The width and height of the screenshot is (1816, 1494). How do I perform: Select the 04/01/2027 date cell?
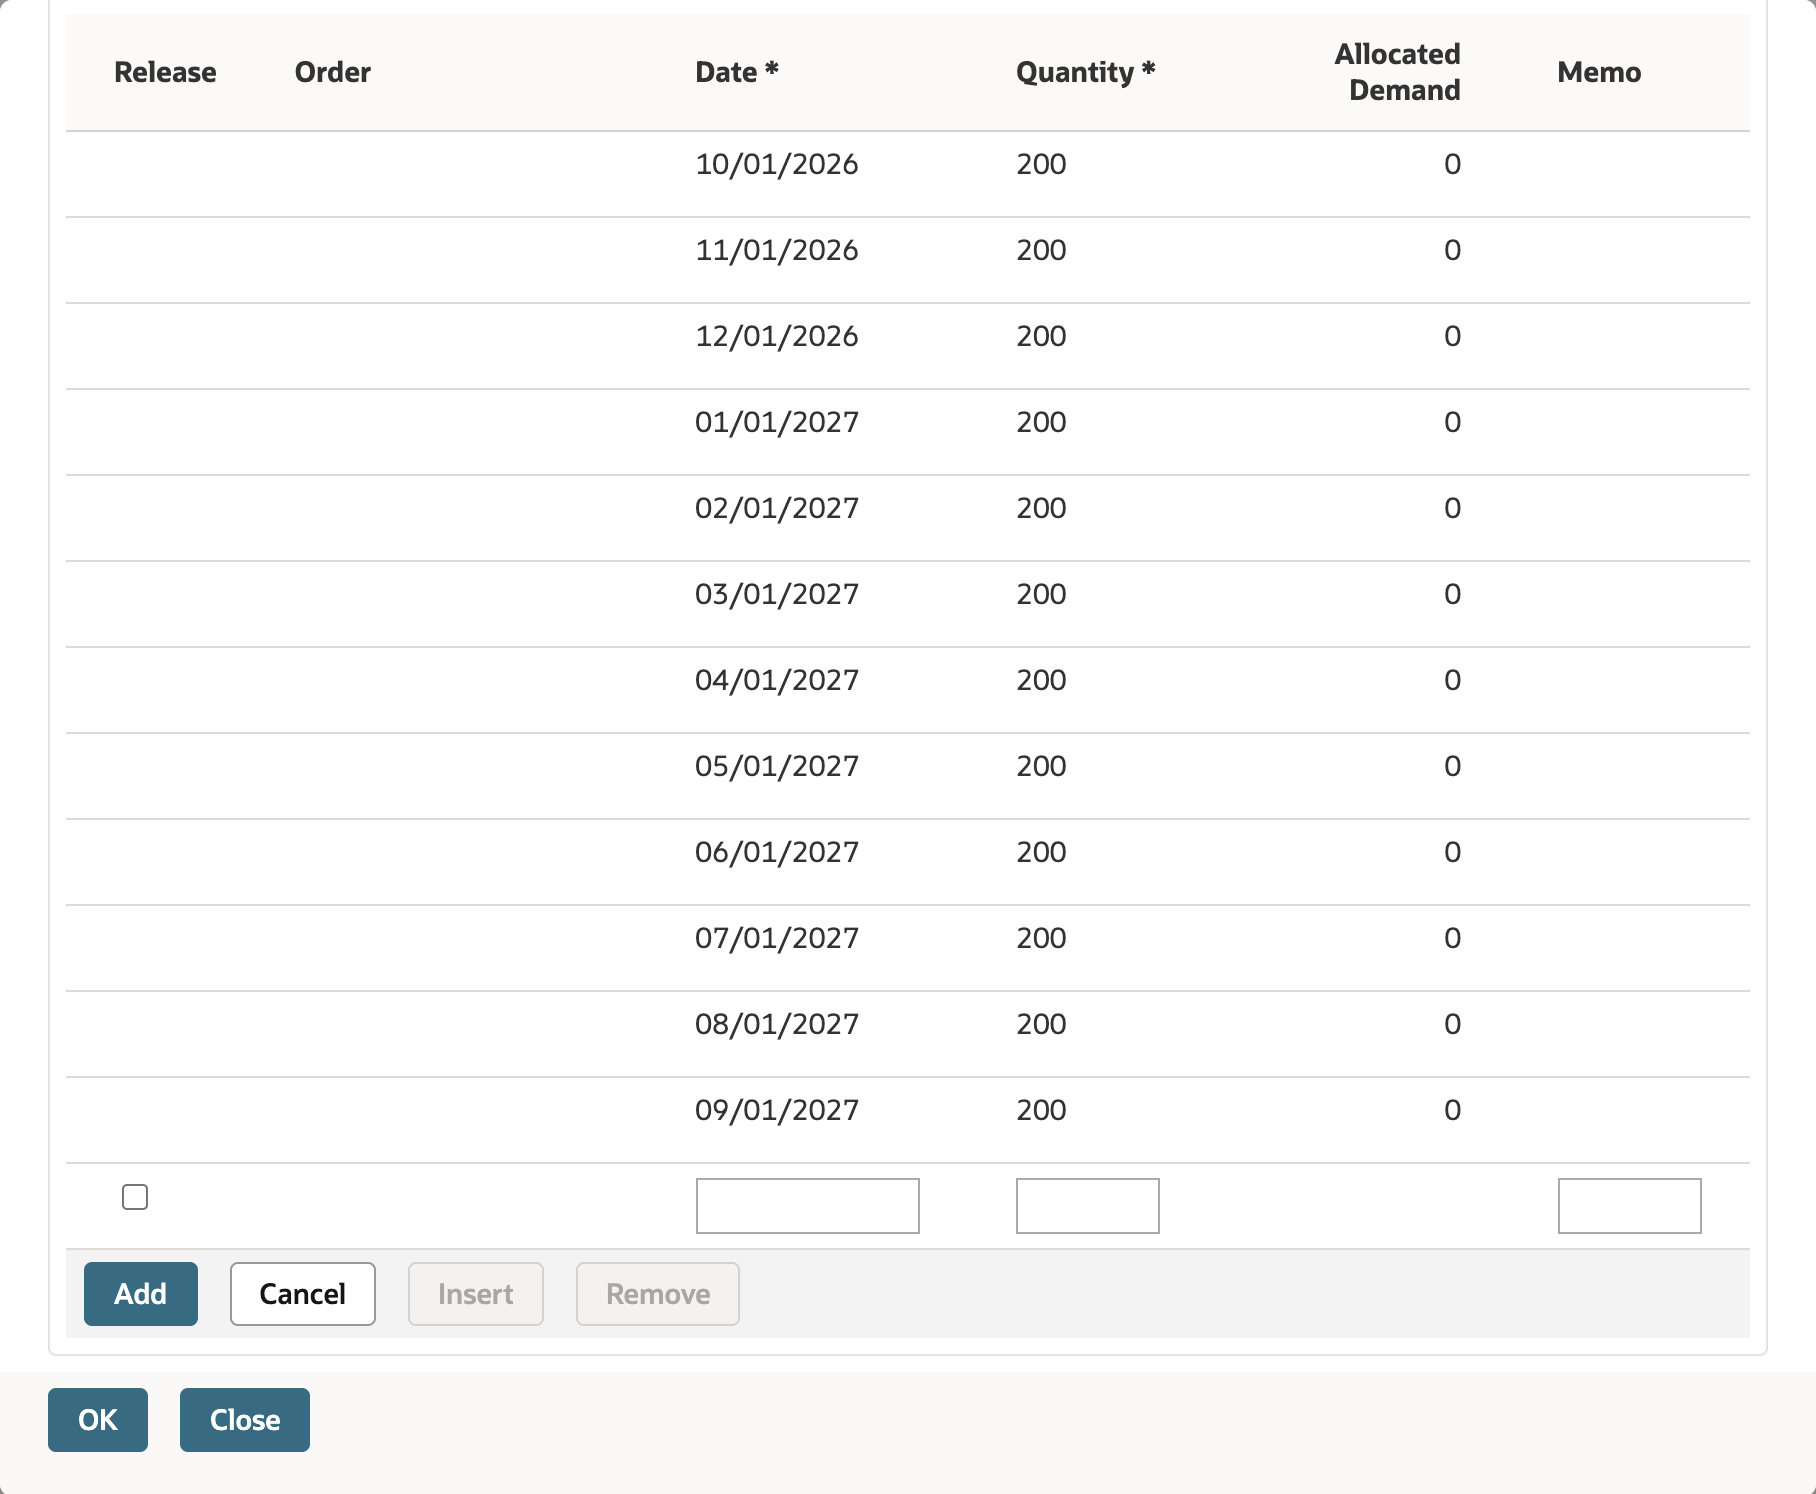(777, 680)
